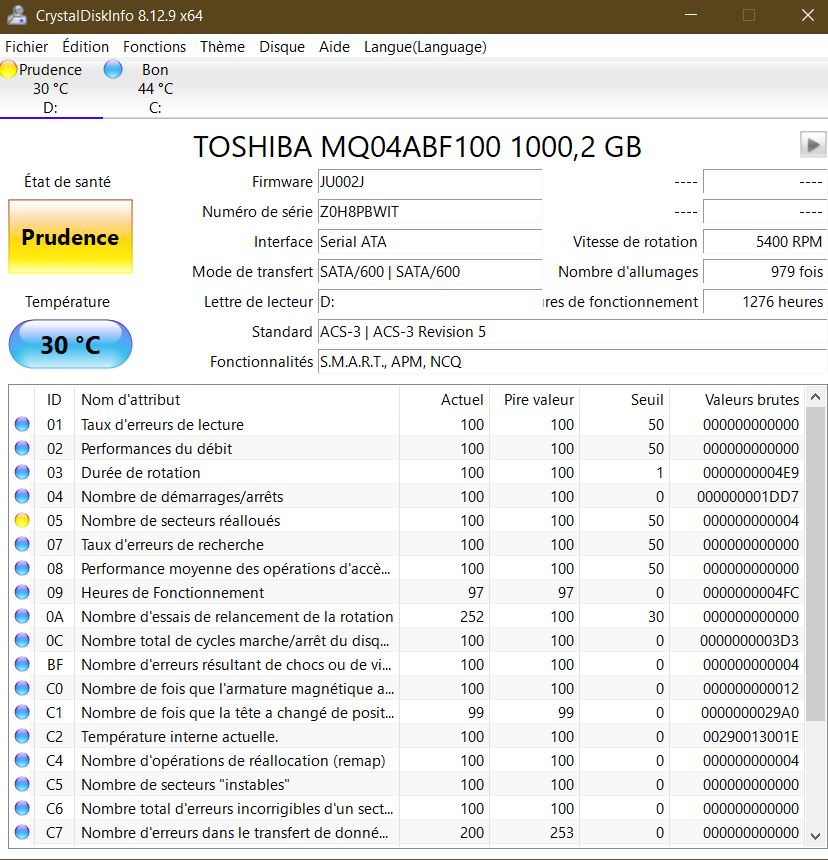Click the Firmware field JU002J
The image size is (828, 860).
[x=430, y=182]
